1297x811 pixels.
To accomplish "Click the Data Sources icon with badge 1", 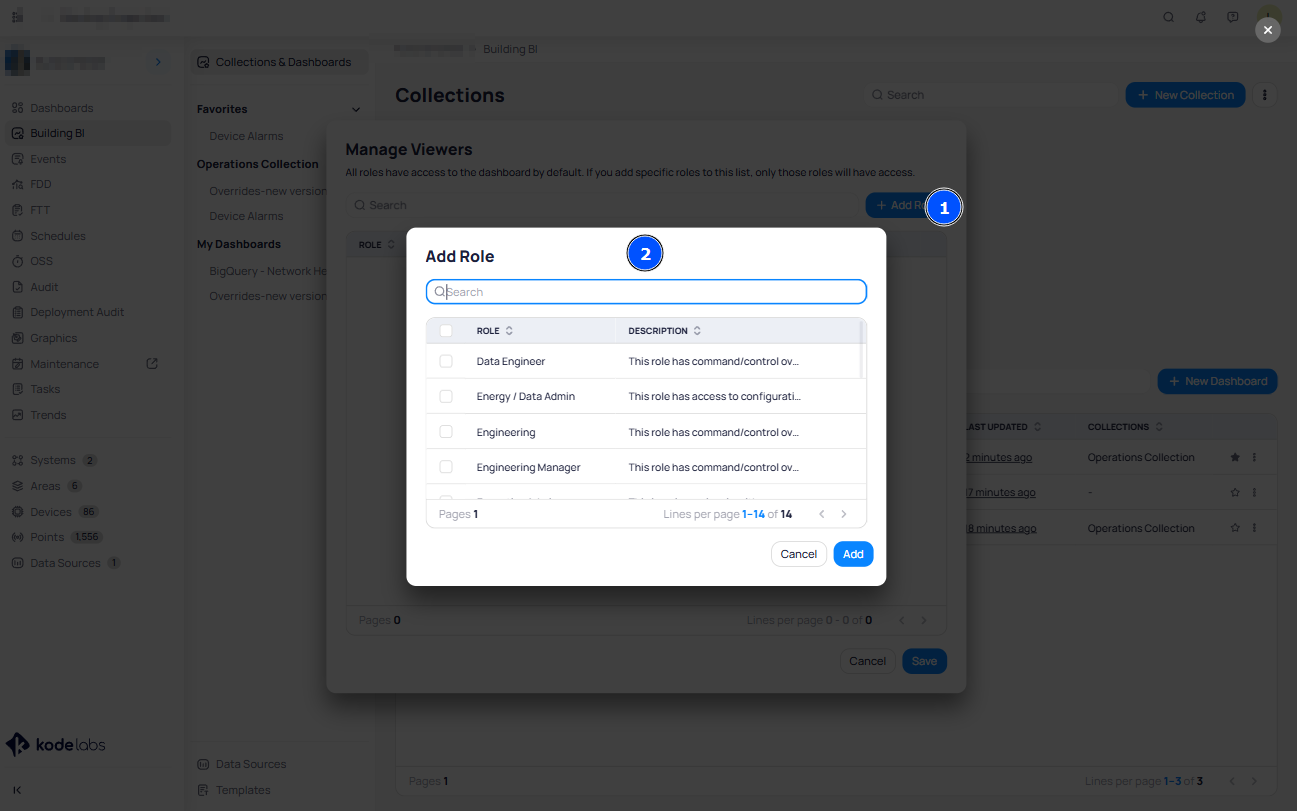I will (x=18, y=563).
